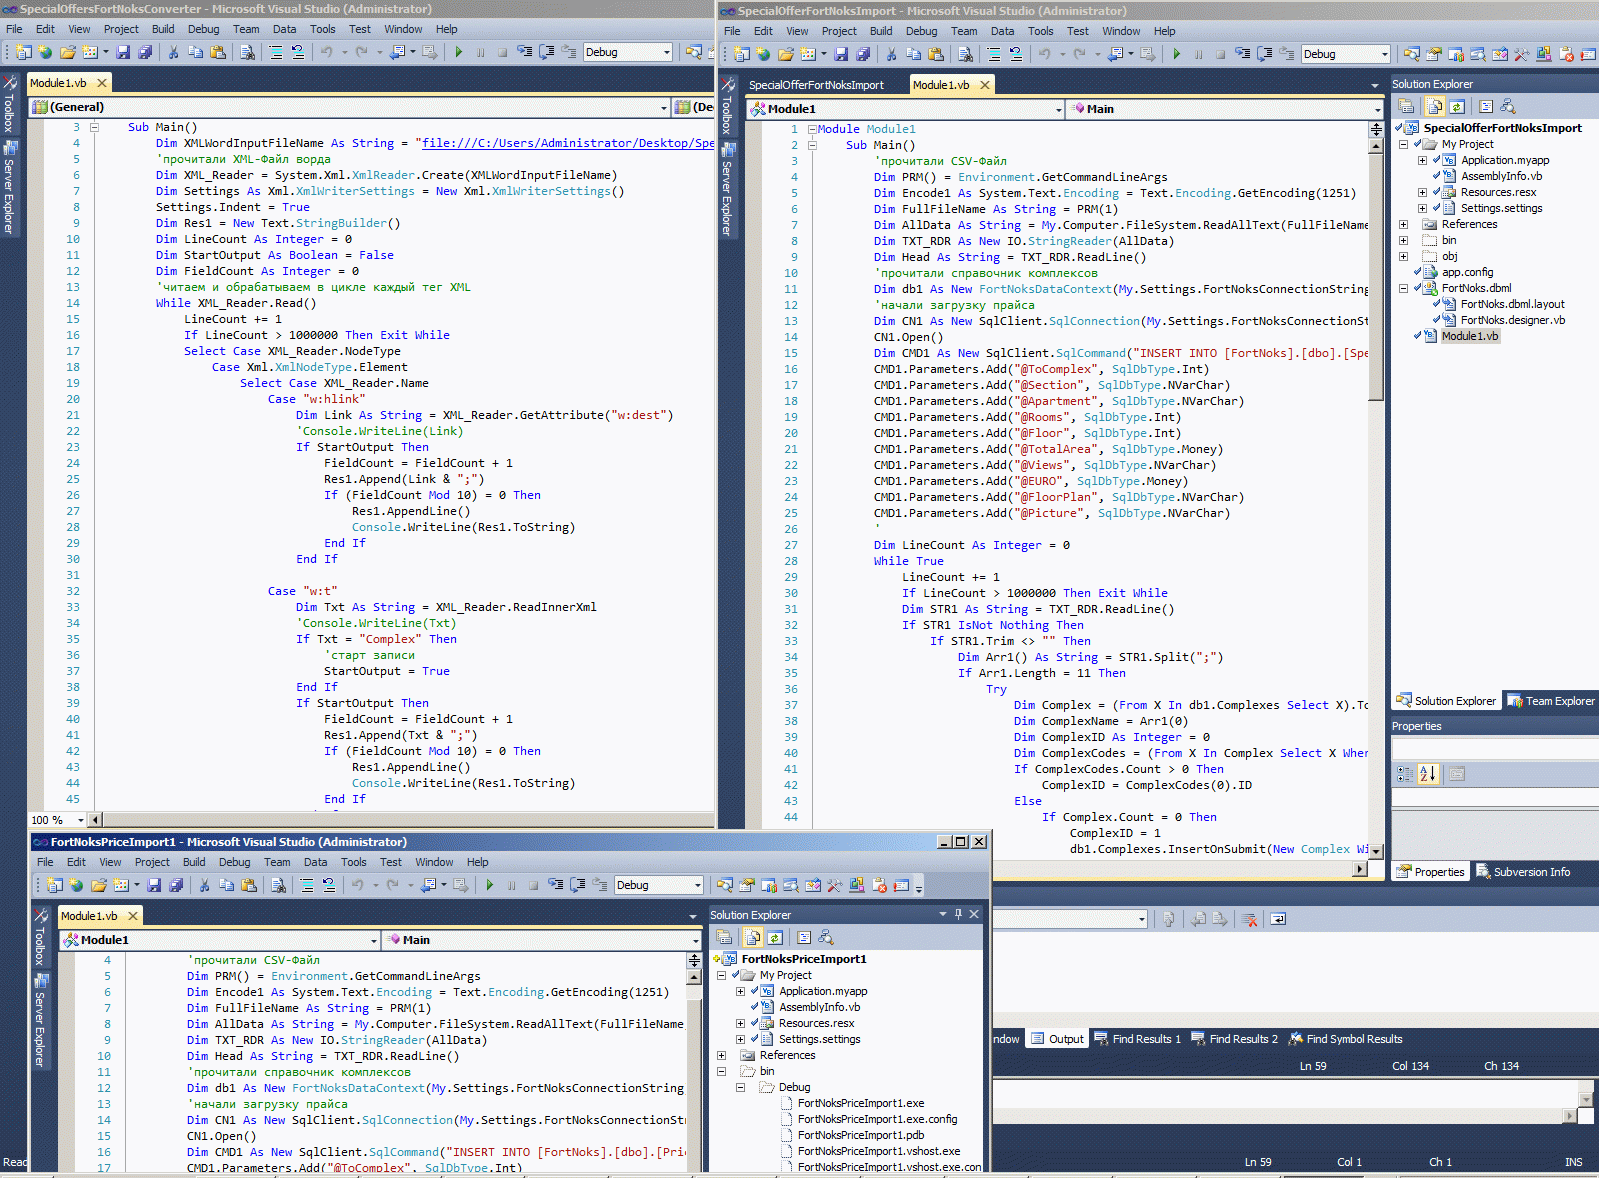Select FortNoks.designer.vb in Solution Explorer
The width and height of the screenshot is (1599, 1178).
click(x=1512, y=320)
